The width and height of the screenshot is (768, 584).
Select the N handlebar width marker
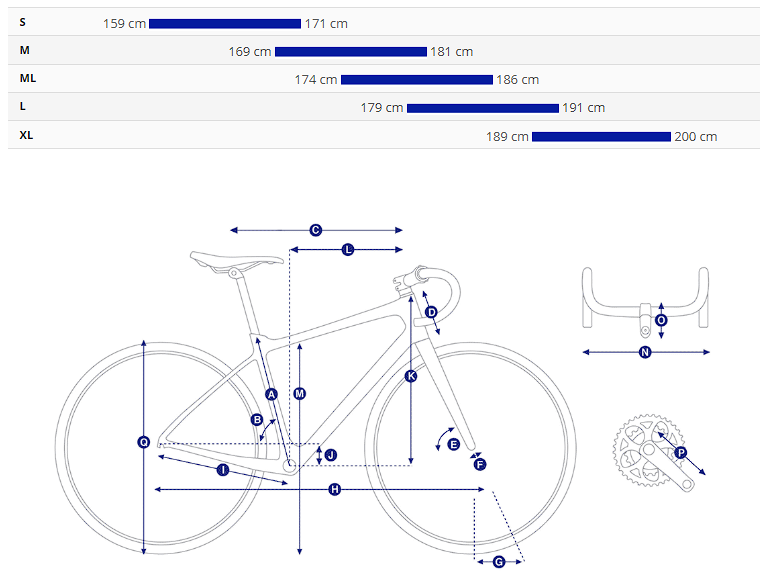[x=645, y=352]
